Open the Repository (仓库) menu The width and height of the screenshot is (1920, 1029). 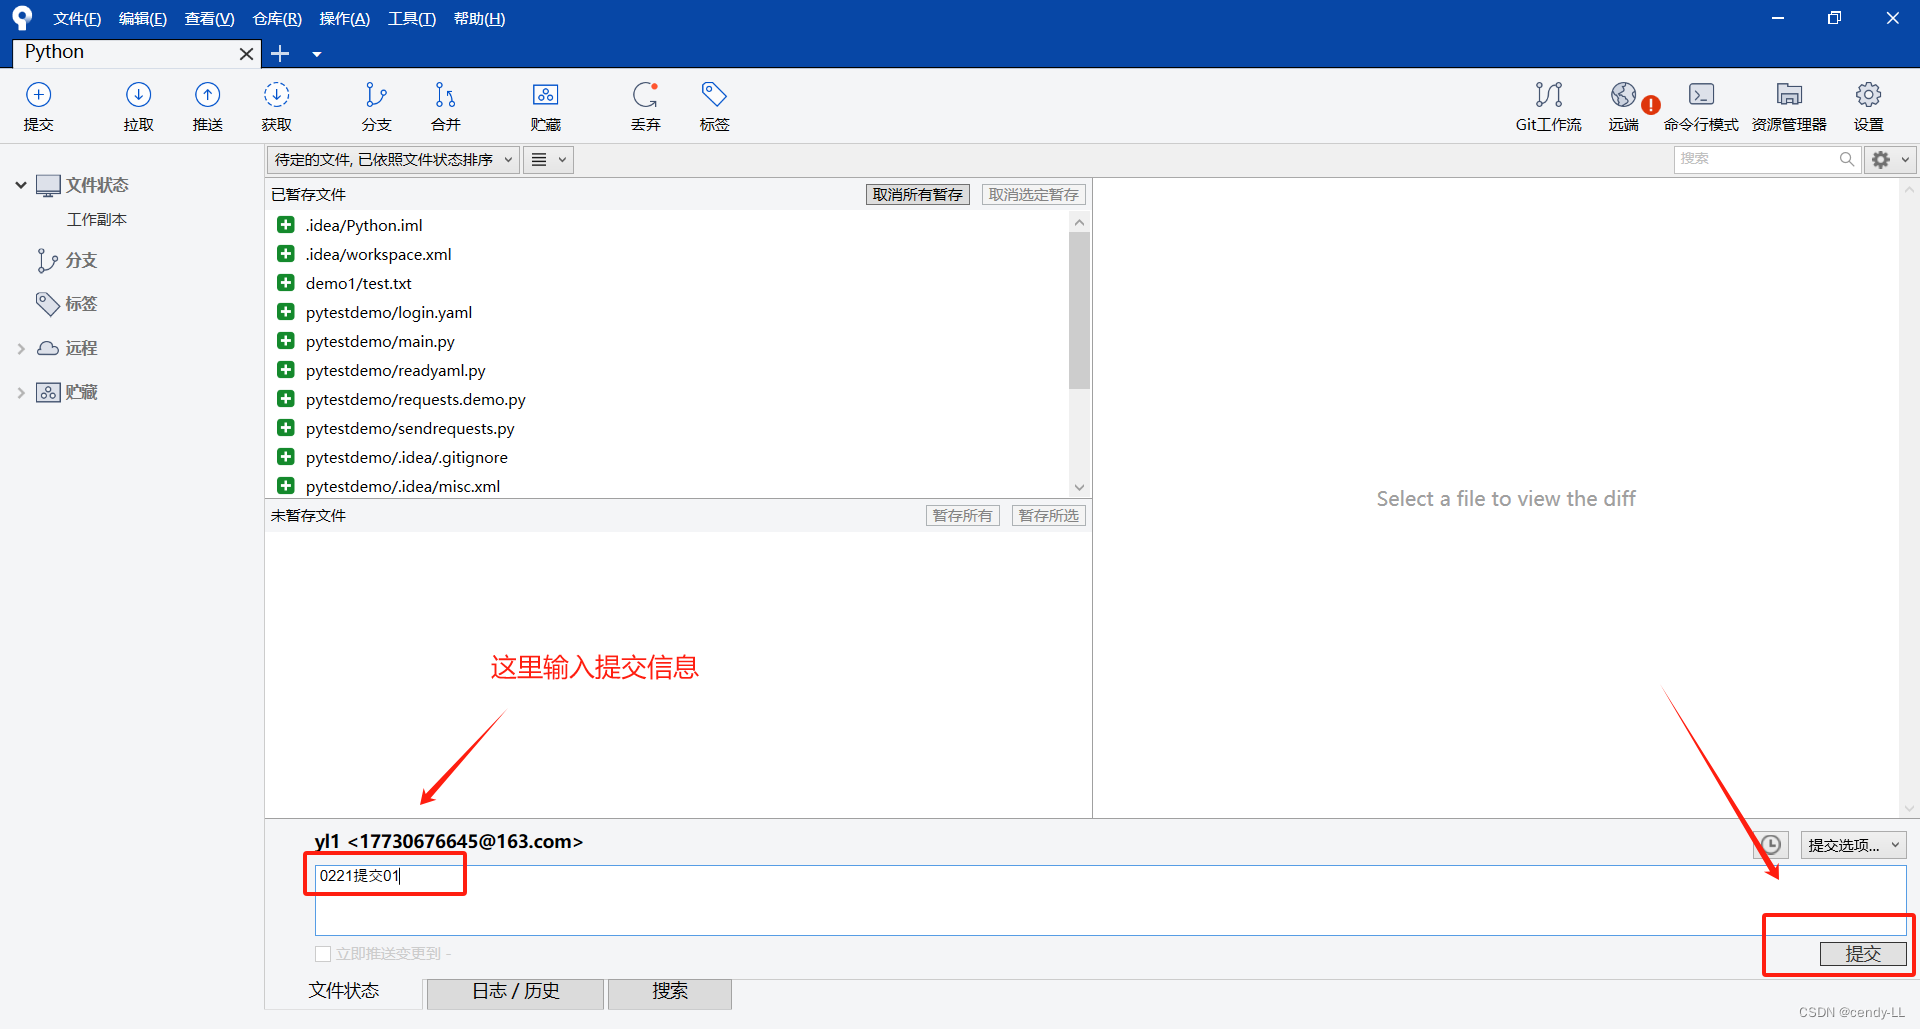coord(277,19)
